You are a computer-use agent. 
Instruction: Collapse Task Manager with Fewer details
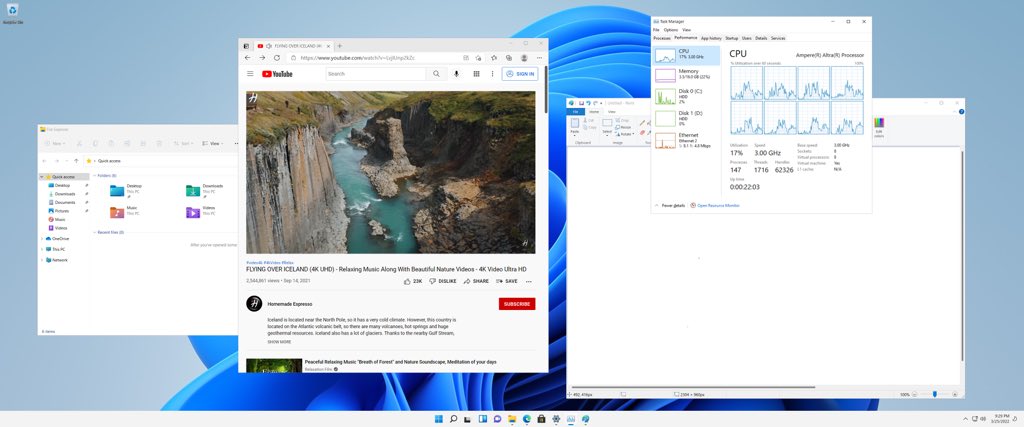click(x=671, y=205)
